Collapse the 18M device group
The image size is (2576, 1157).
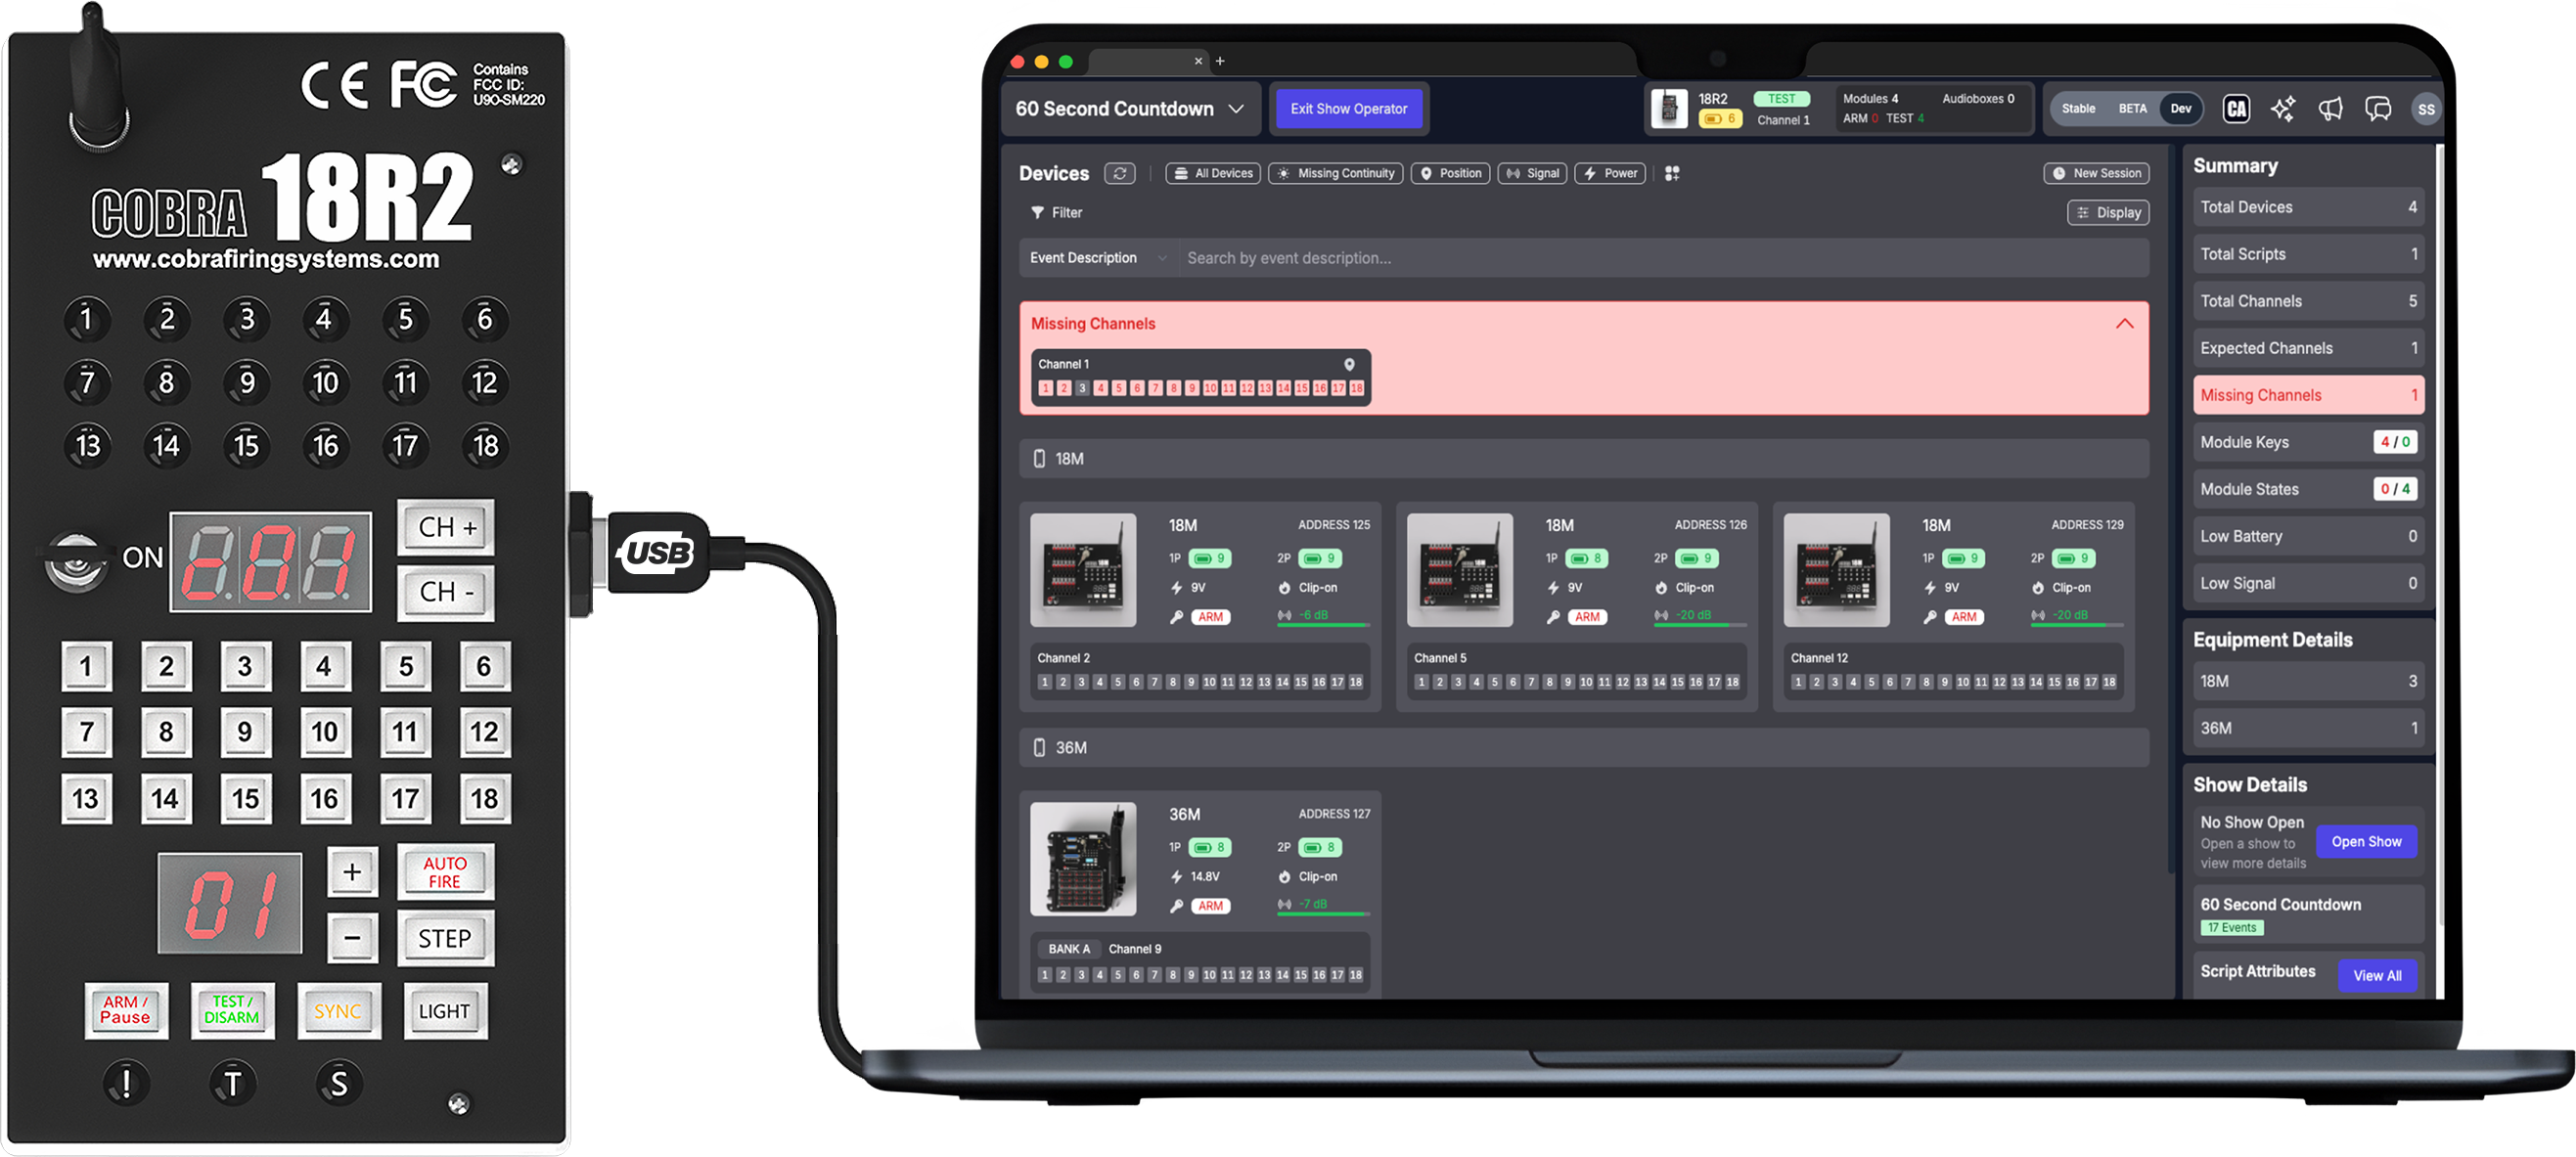point(1584,458)
